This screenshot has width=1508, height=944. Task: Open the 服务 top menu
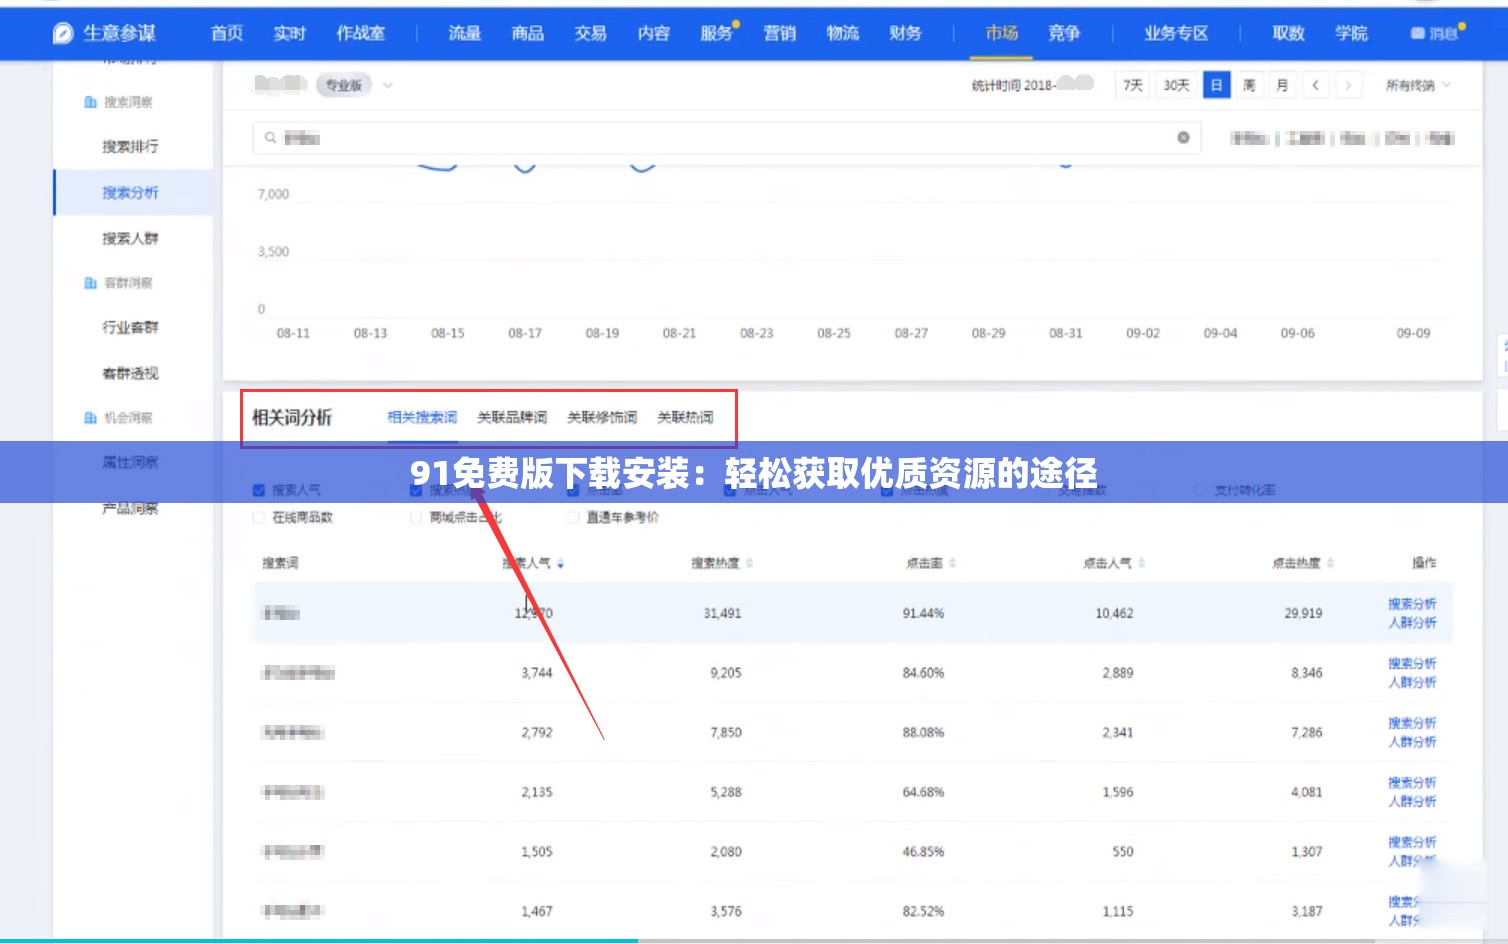717,33
